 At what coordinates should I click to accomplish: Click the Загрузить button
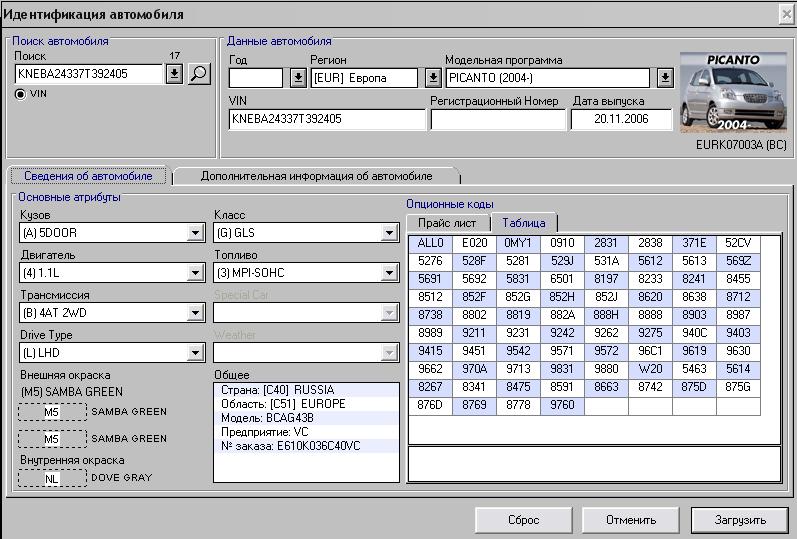click(x=739, y=520)
